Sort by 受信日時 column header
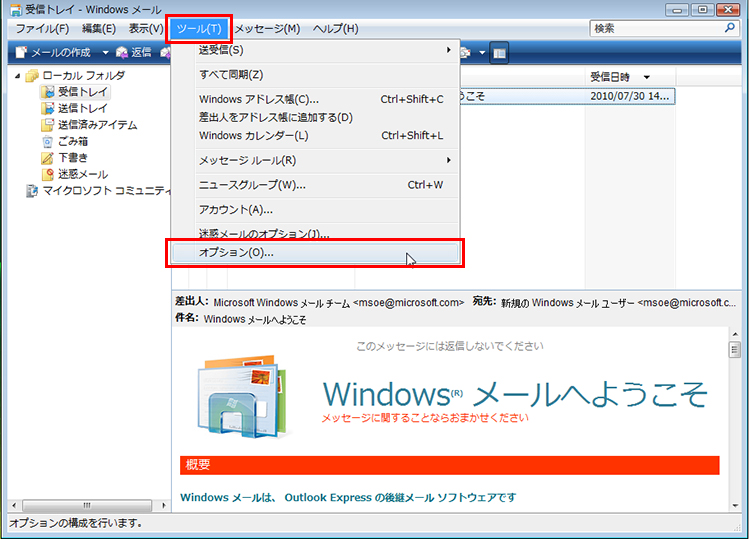 coord(630,77)
